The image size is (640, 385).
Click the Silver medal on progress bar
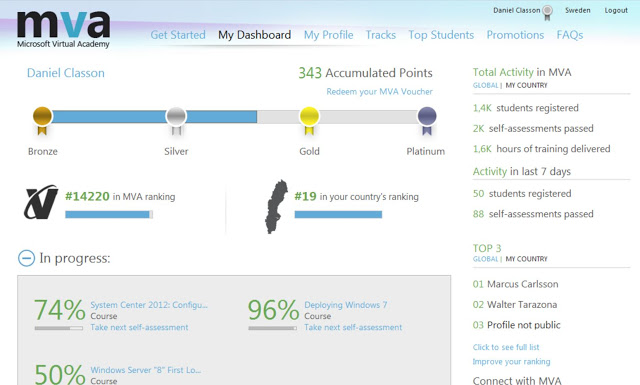176,120
